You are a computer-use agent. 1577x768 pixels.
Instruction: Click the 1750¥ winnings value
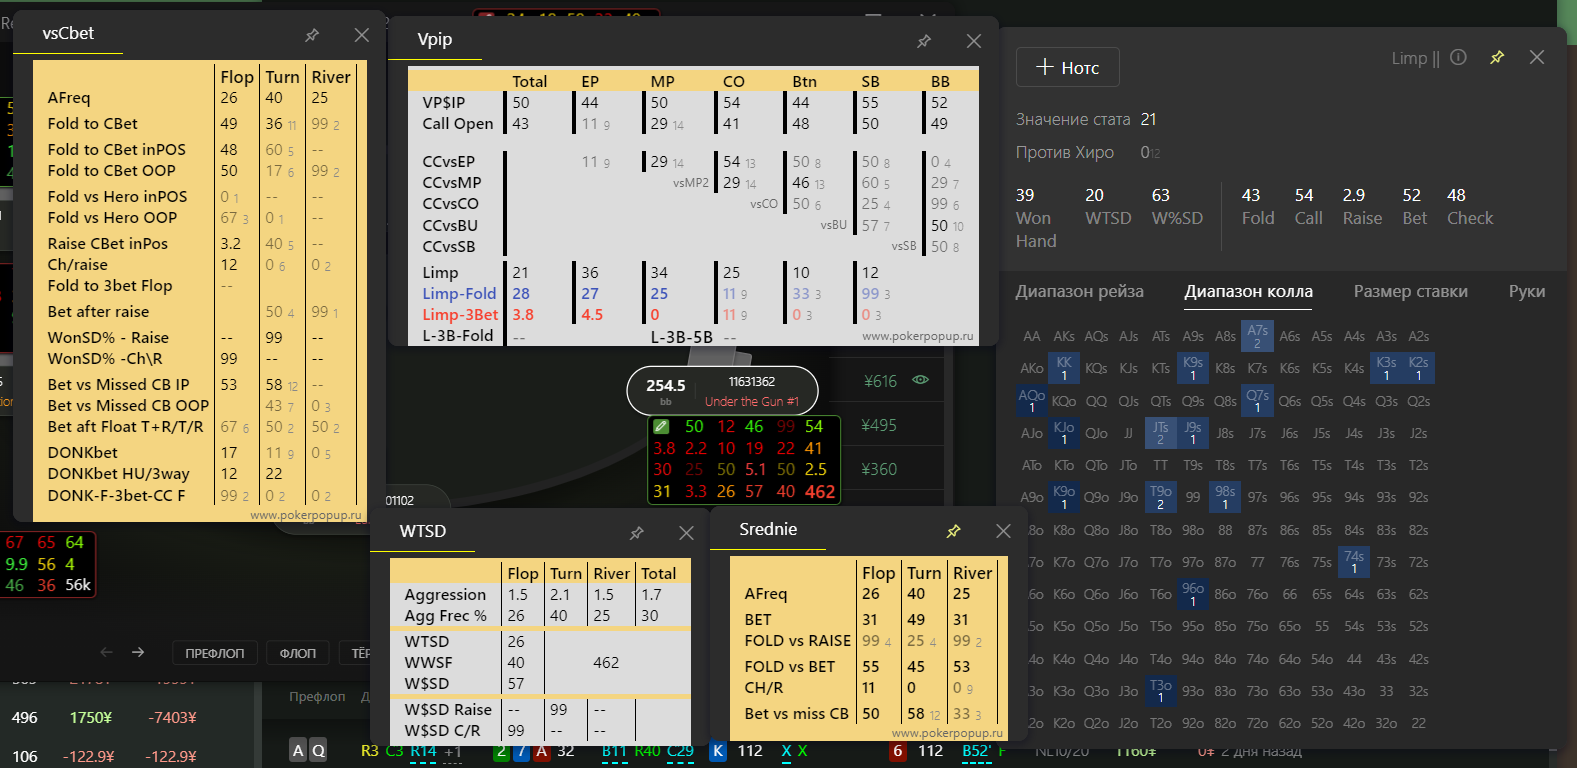(x=91, y=717)
